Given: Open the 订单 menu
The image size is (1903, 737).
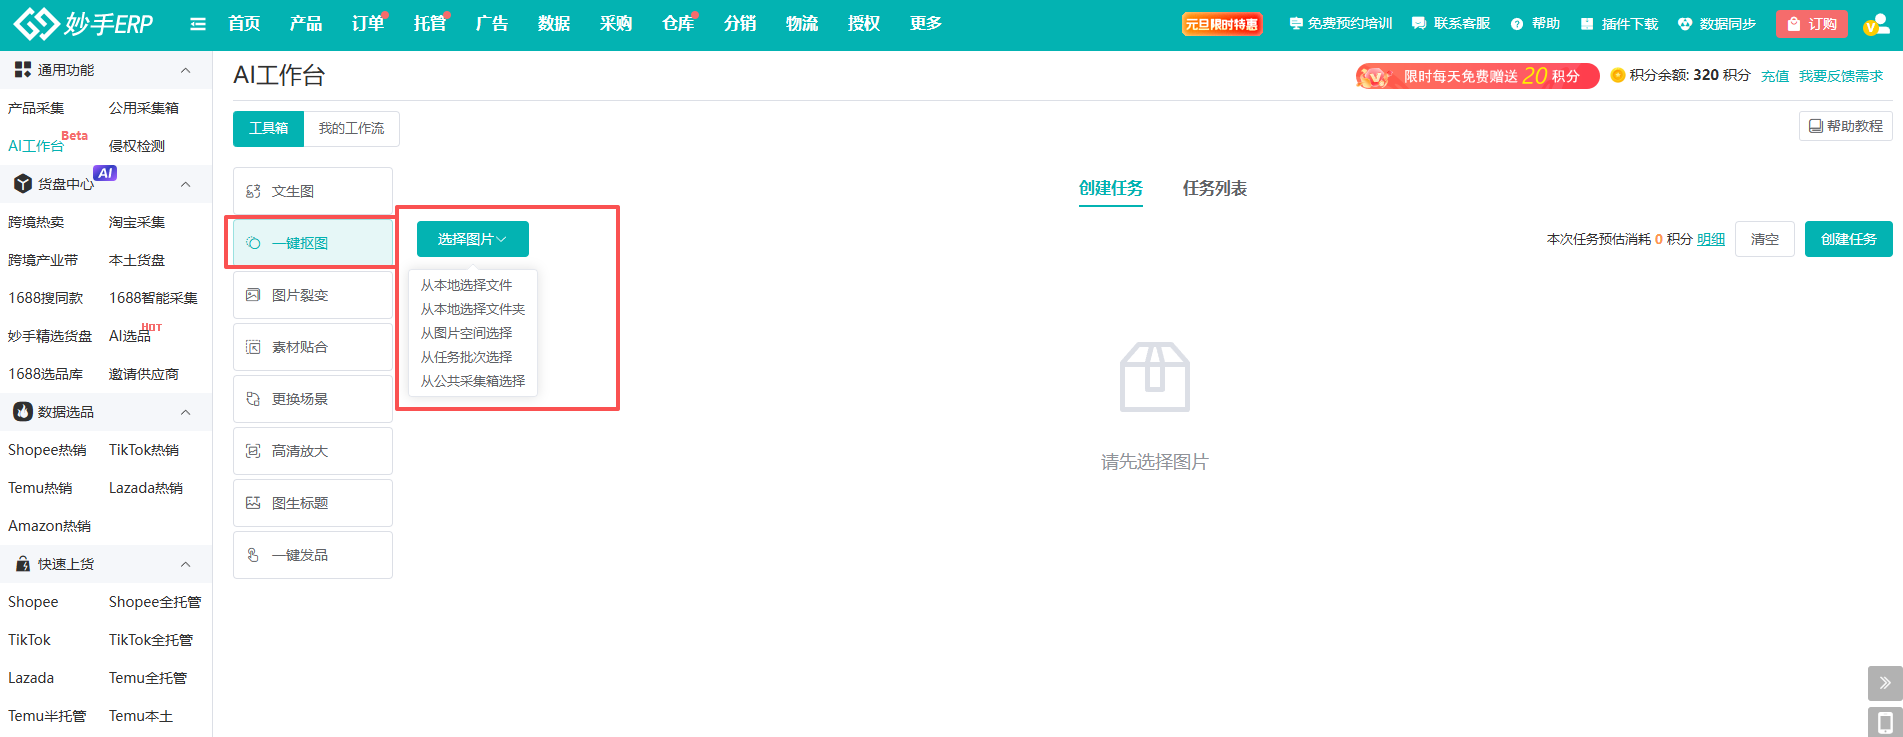Looking at the screenshot, I should [368, 24].
